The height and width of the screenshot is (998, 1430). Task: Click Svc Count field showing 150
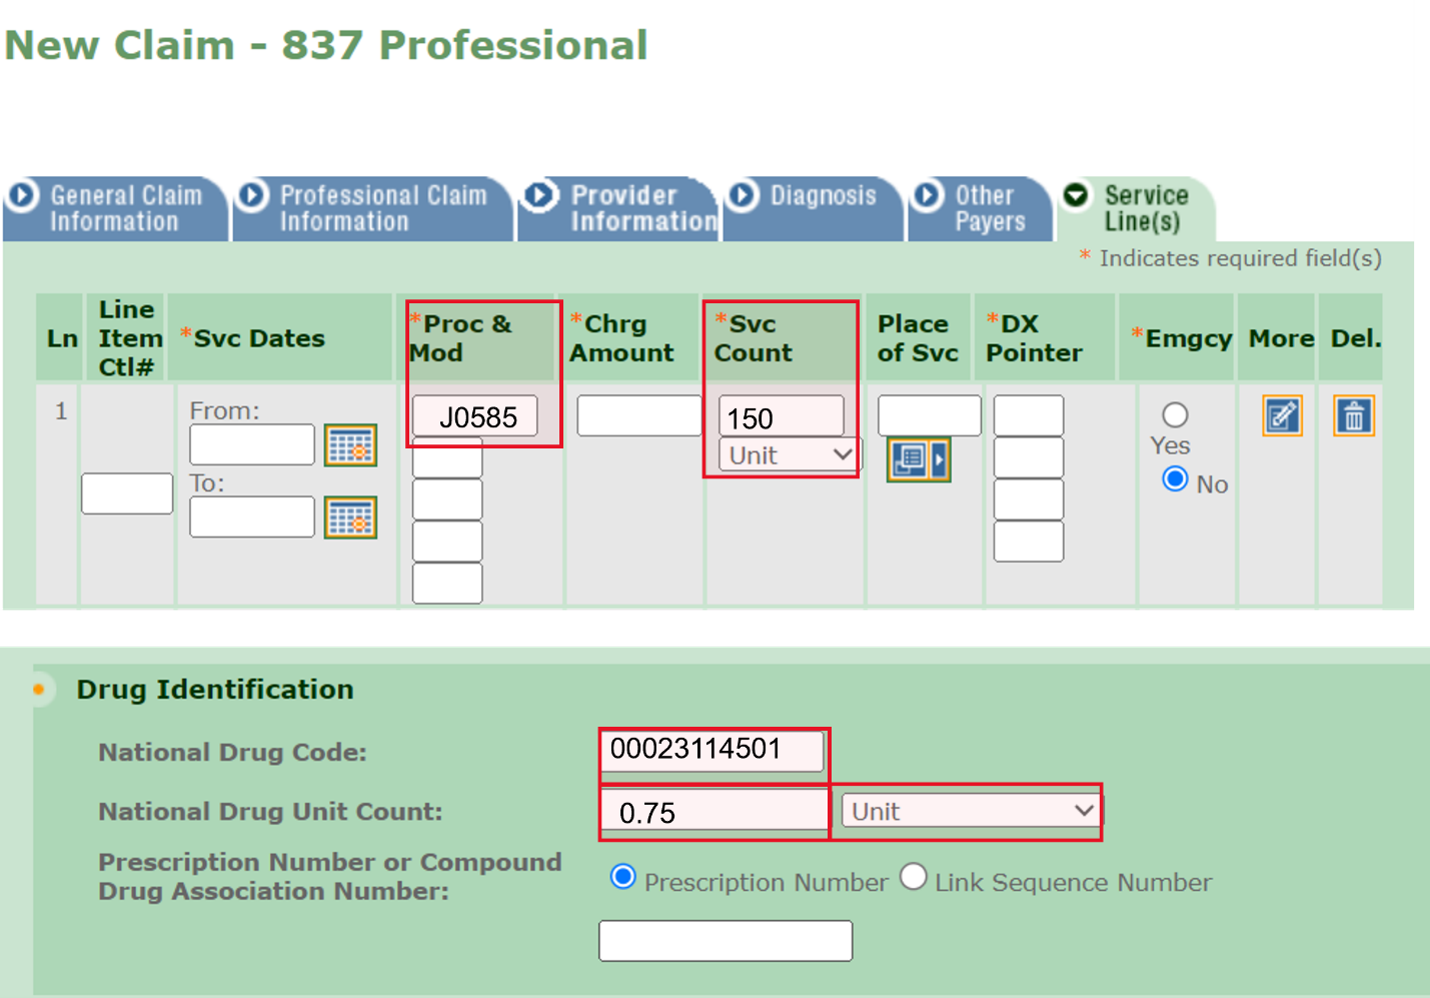point(781,416)
